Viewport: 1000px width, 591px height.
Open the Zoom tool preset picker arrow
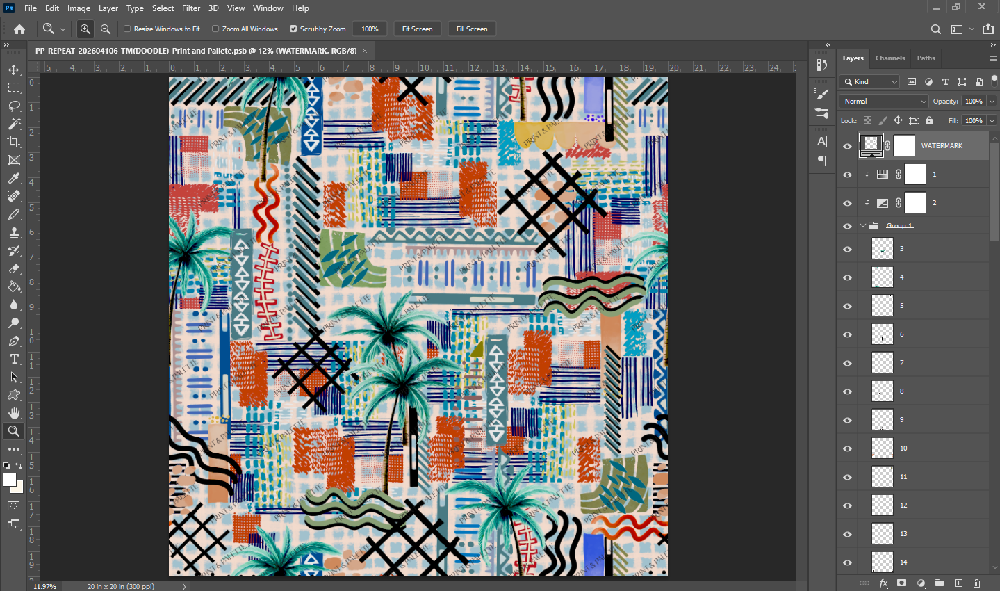coord(62,29)
